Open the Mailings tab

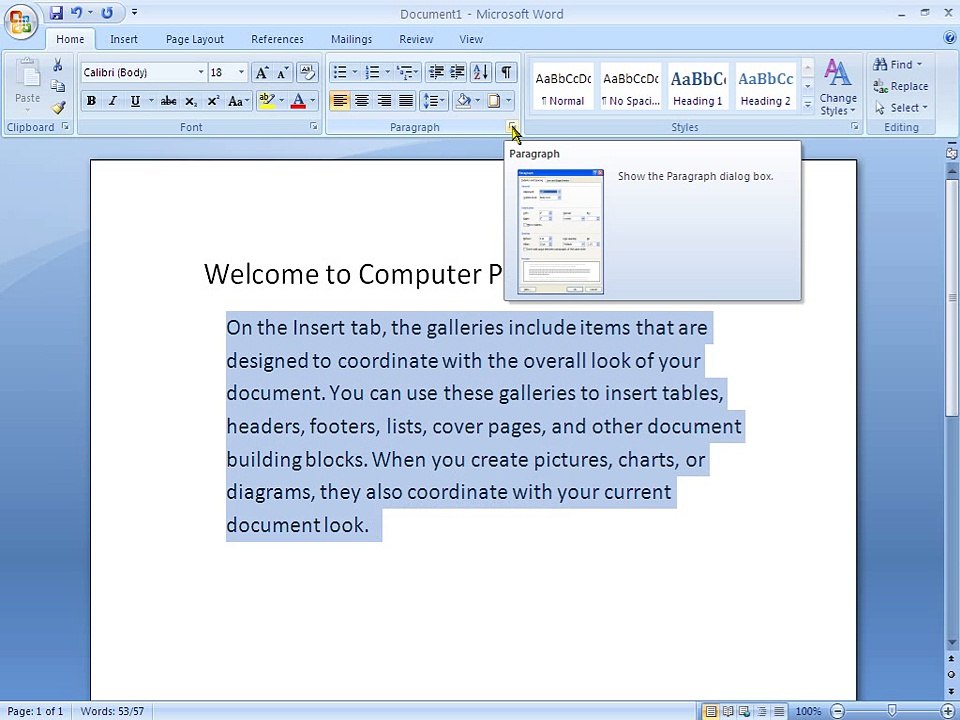pyautogui.click(x=351, y=39)
